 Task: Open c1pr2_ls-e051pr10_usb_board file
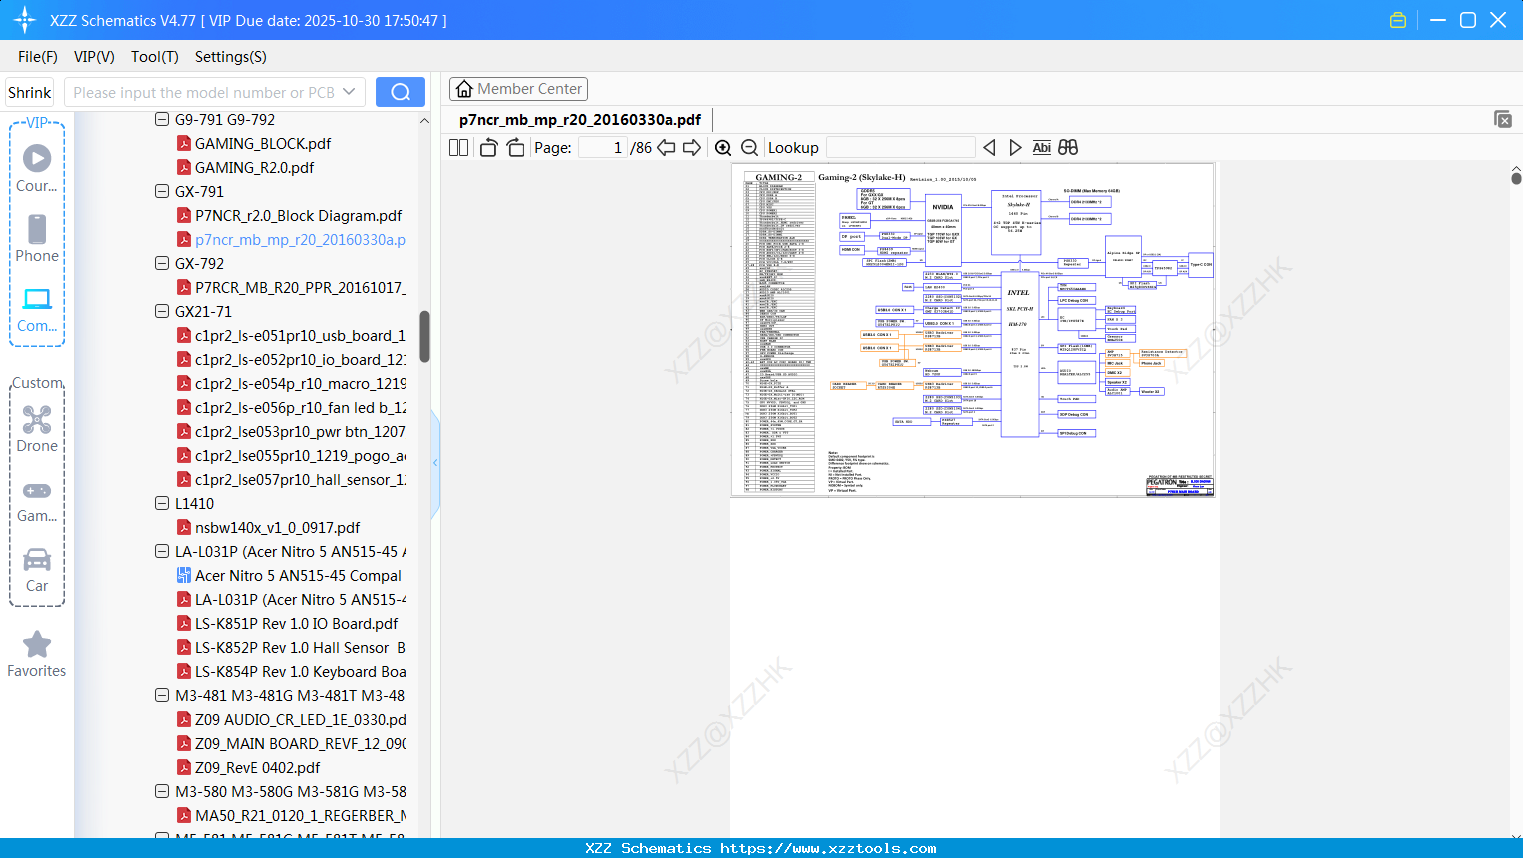300,335
